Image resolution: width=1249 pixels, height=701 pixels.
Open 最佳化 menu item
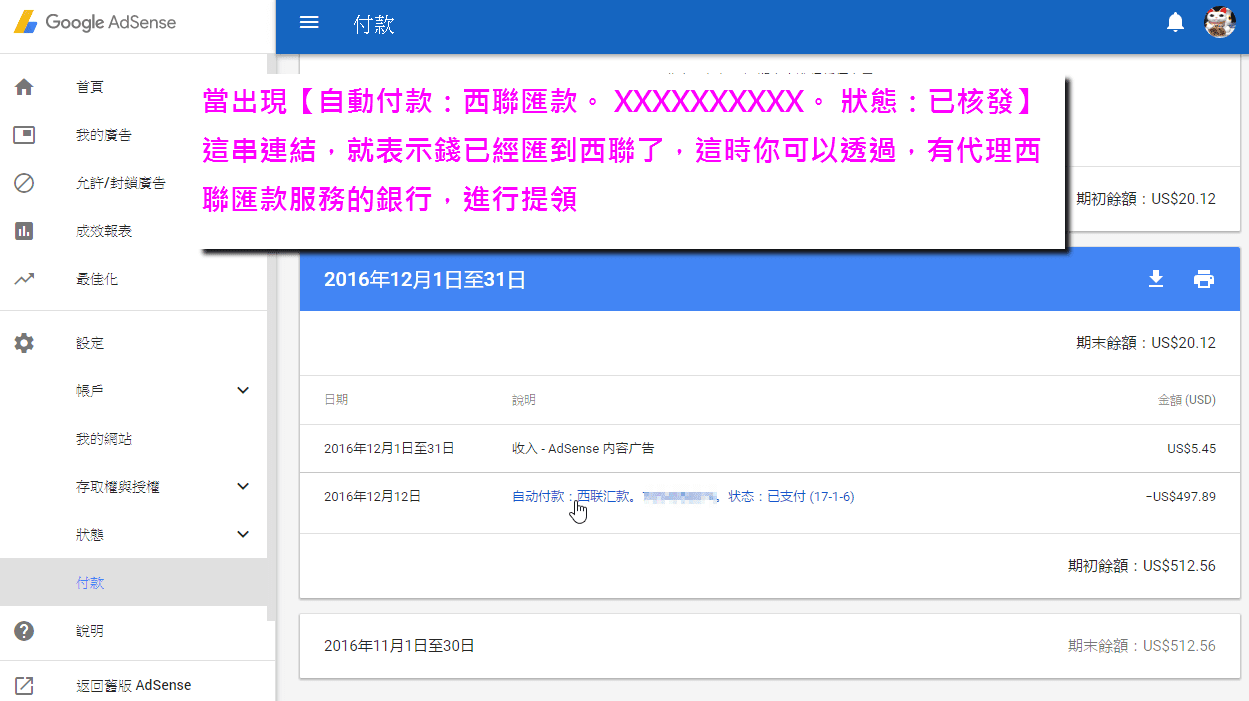tap(97, 279)
